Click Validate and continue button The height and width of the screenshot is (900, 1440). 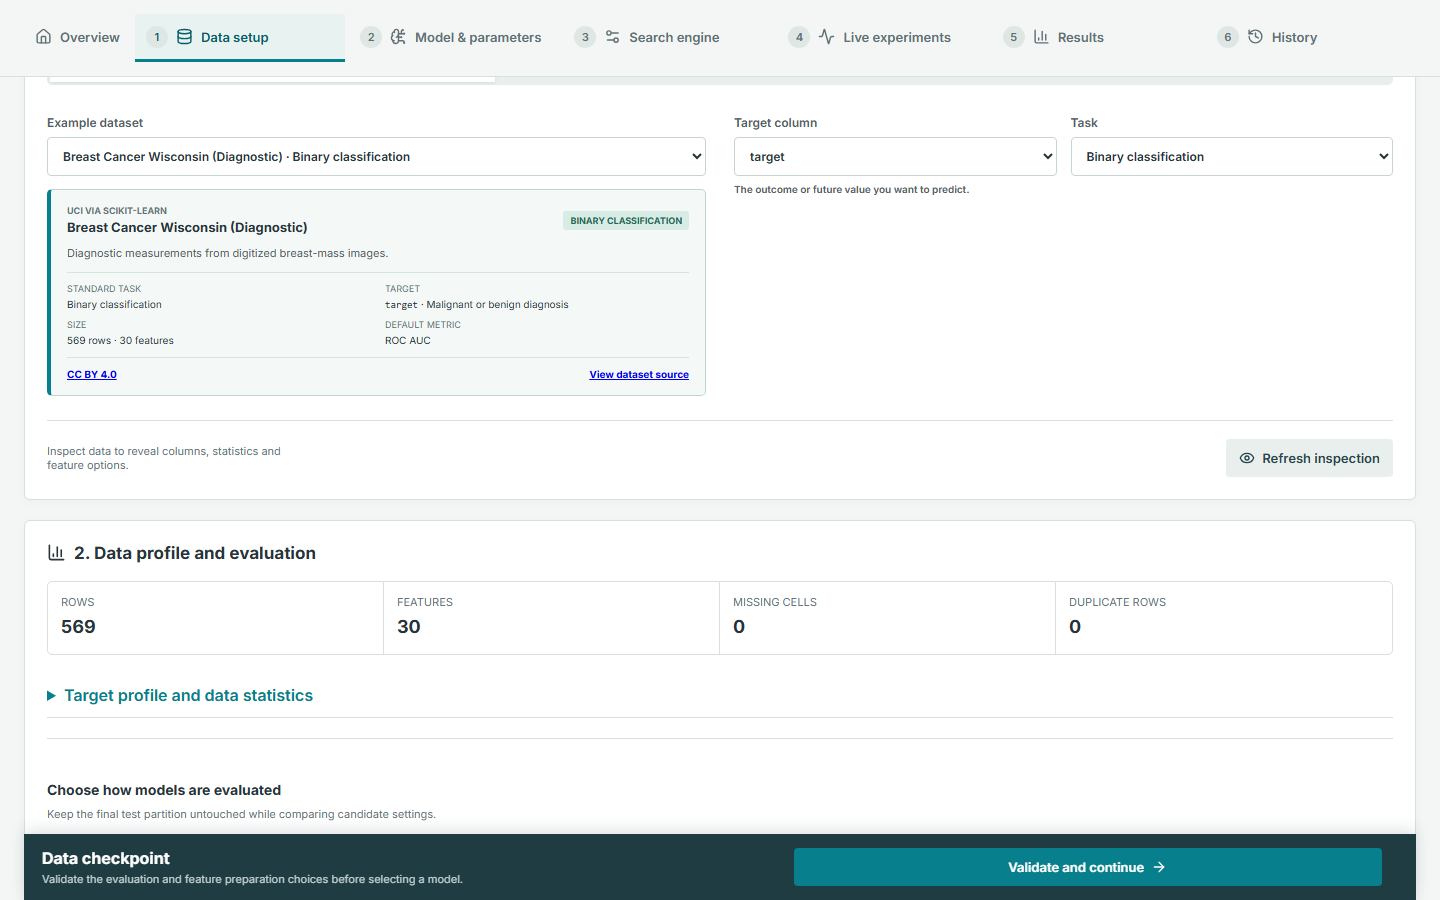(1088, 867)
